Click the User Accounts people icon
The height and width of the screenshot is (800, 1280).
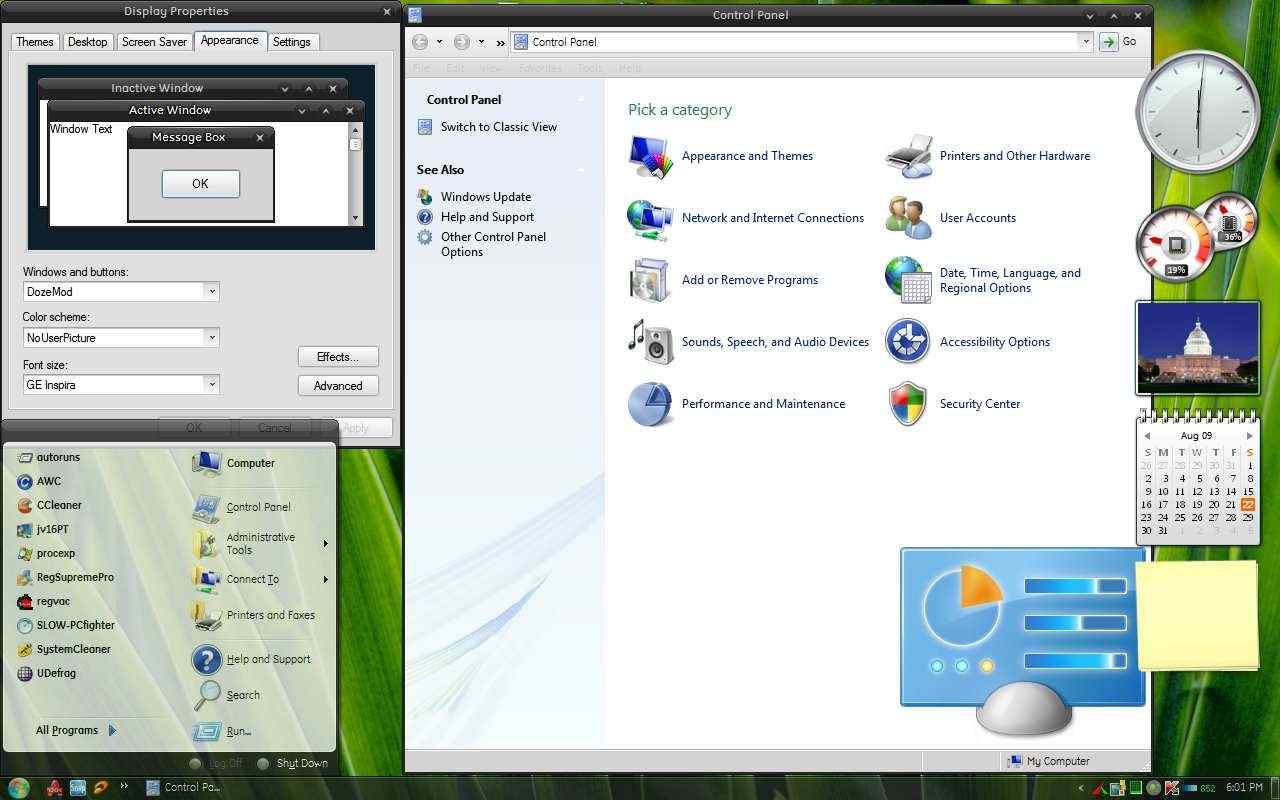(x=909, y=218)
